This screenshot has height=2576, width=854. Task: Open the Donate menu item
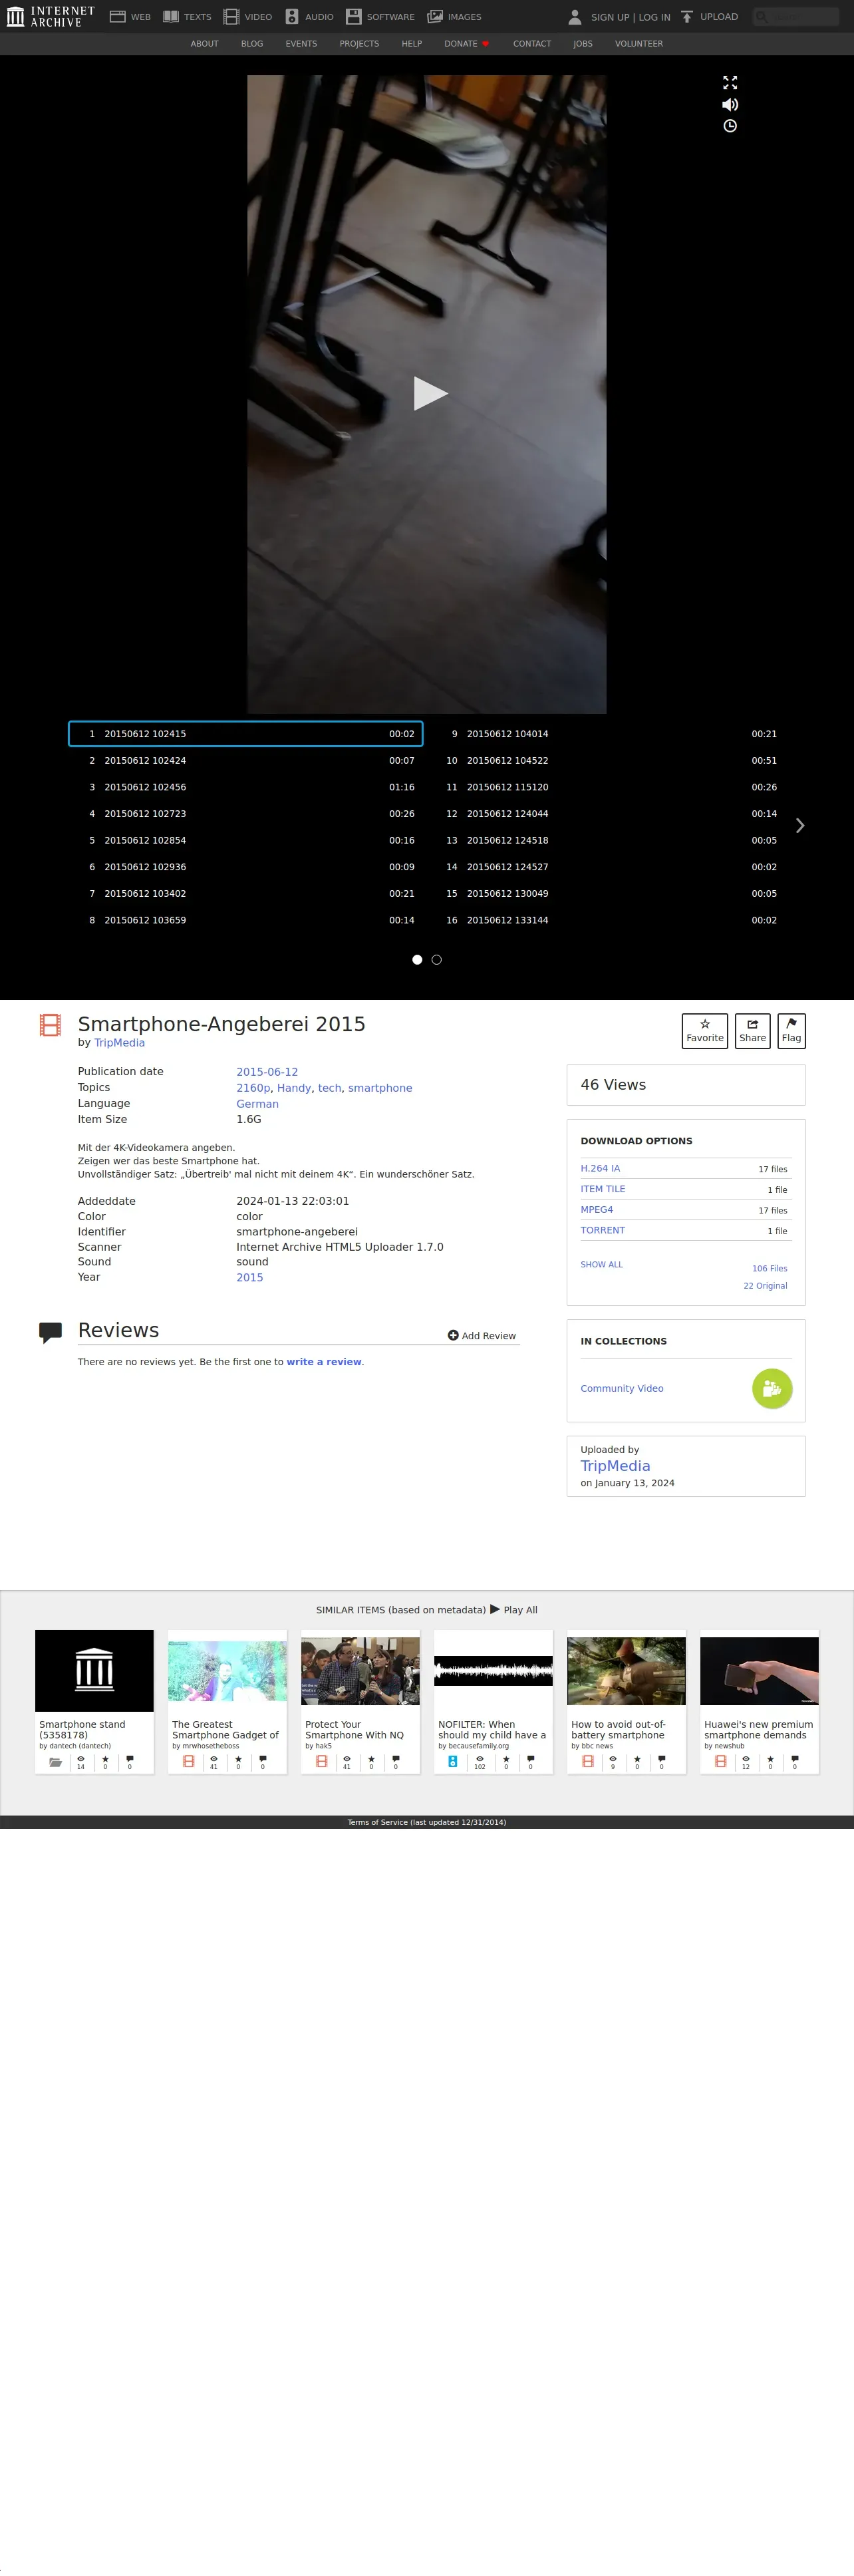coord(467,44)
